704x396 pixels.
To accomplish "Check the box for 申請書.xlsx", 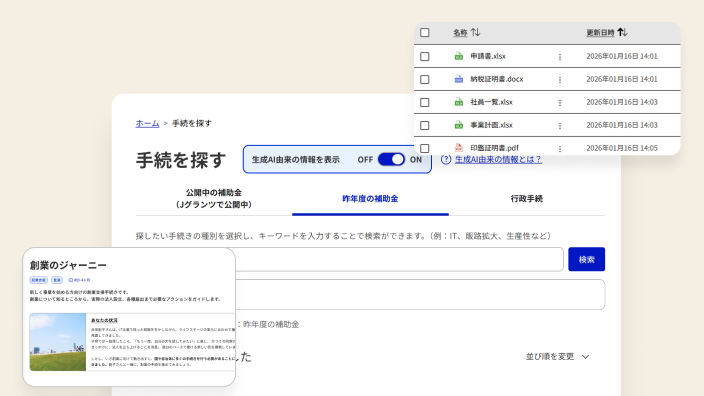I will click(424, 57).
